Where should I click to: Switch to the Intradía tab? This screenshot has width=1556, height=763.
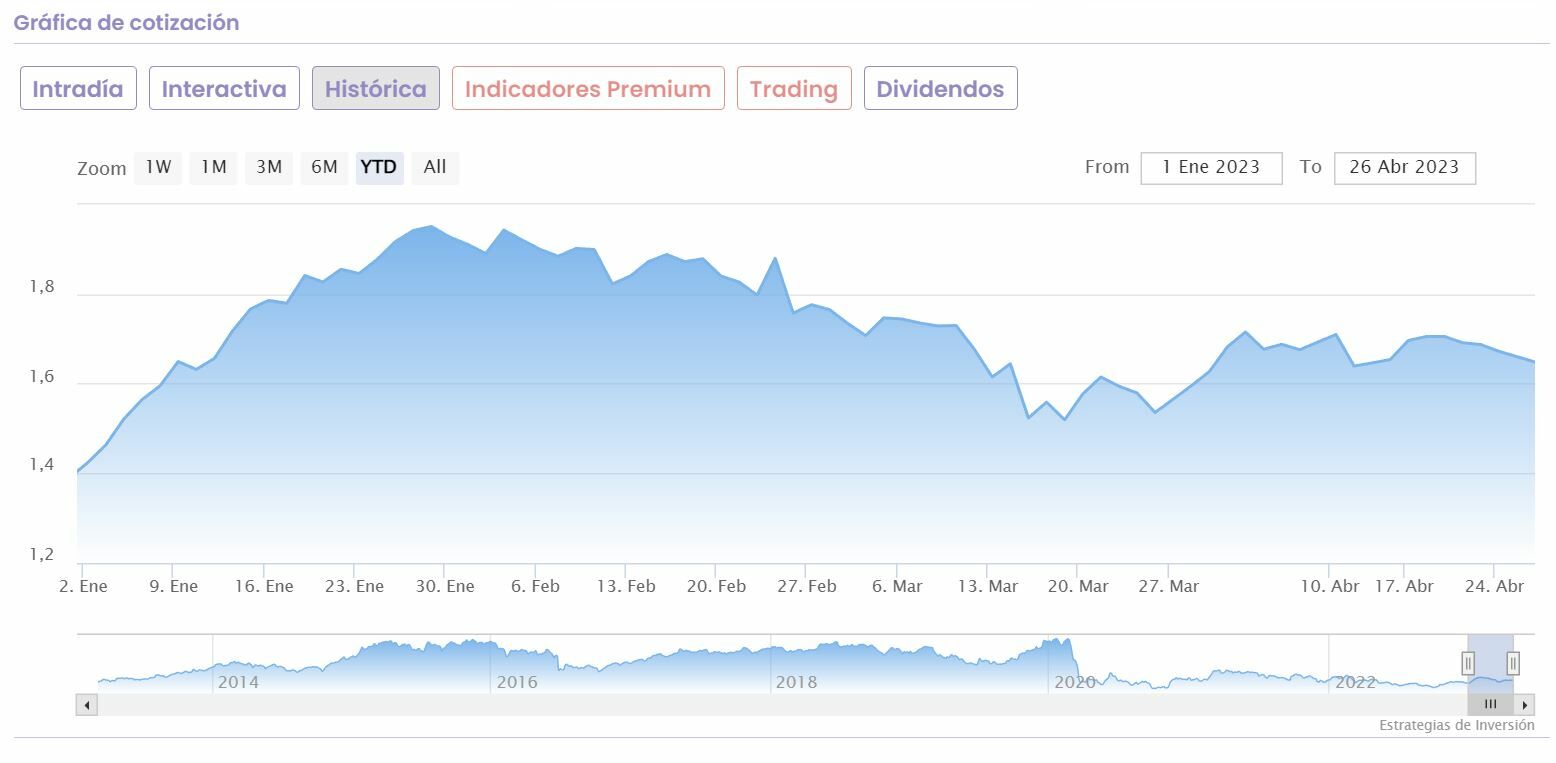[78, 89]
